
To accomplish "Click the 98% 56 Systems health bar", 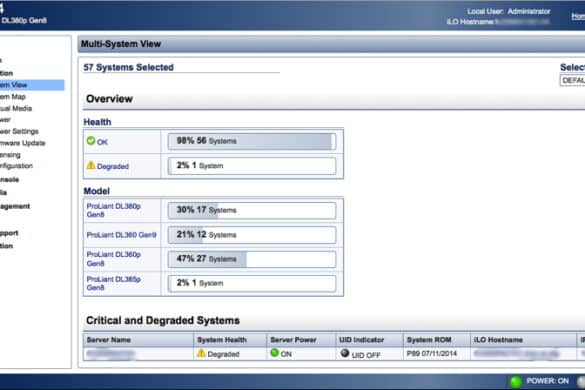I will (252, 141).
